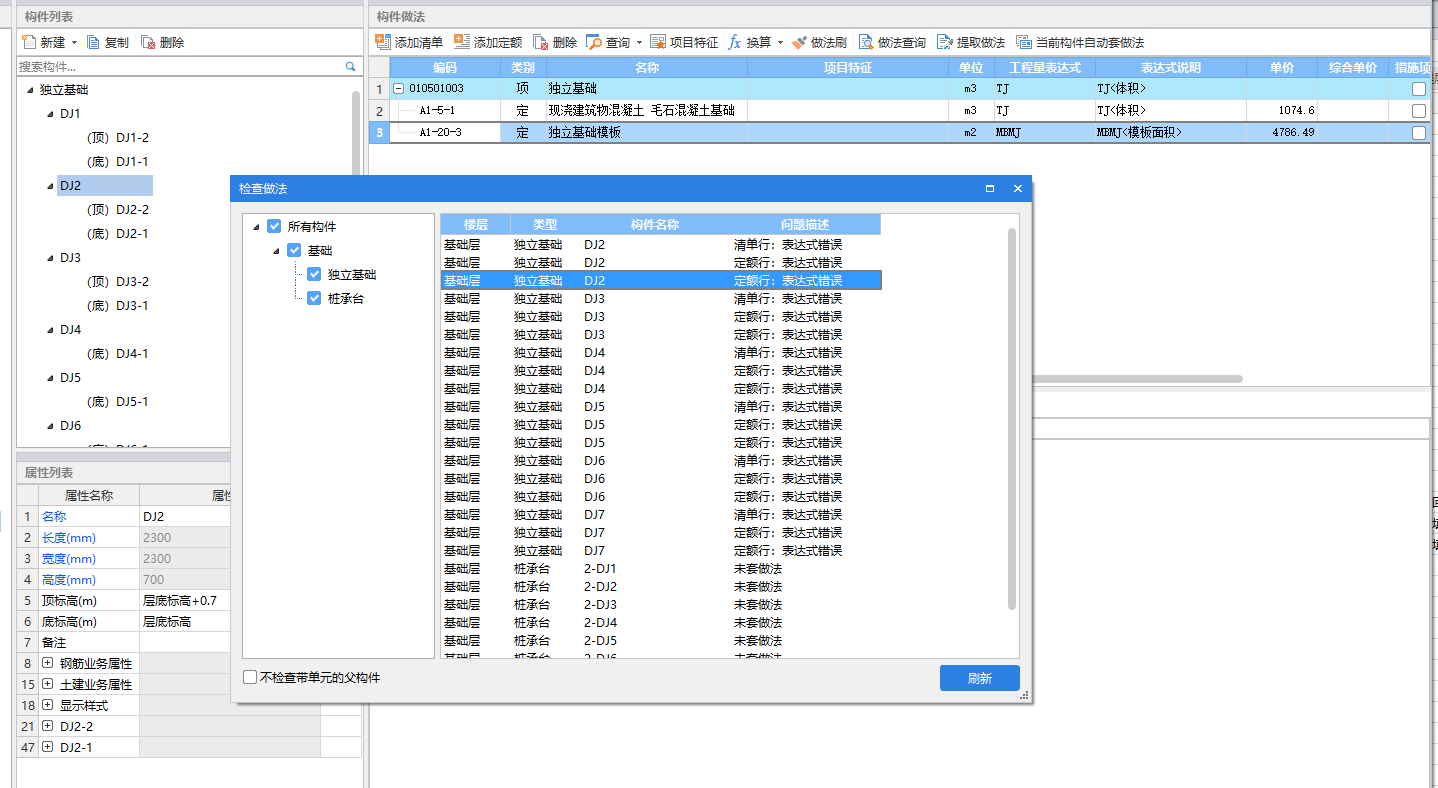Toggle the 基础 checkbox in dialog tree

[294, 250]
